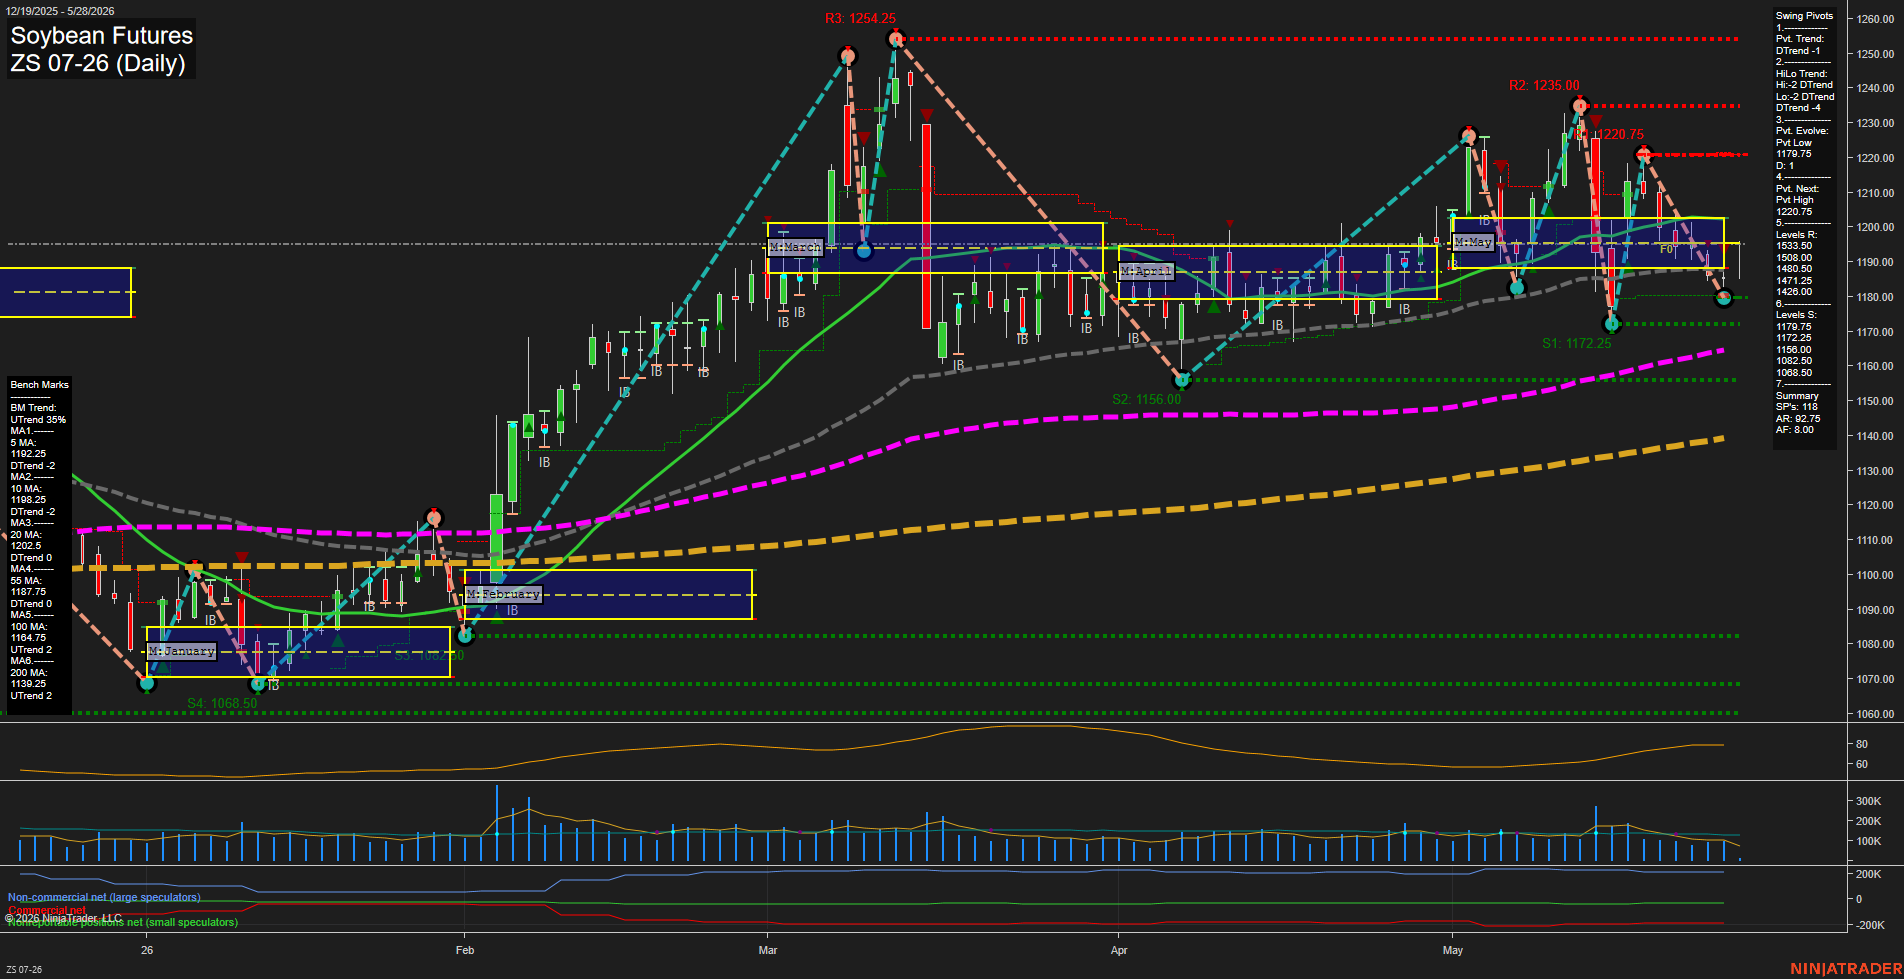Click the M:May range label
This screenshot has width=1904, height=979.
(1473, 242)
